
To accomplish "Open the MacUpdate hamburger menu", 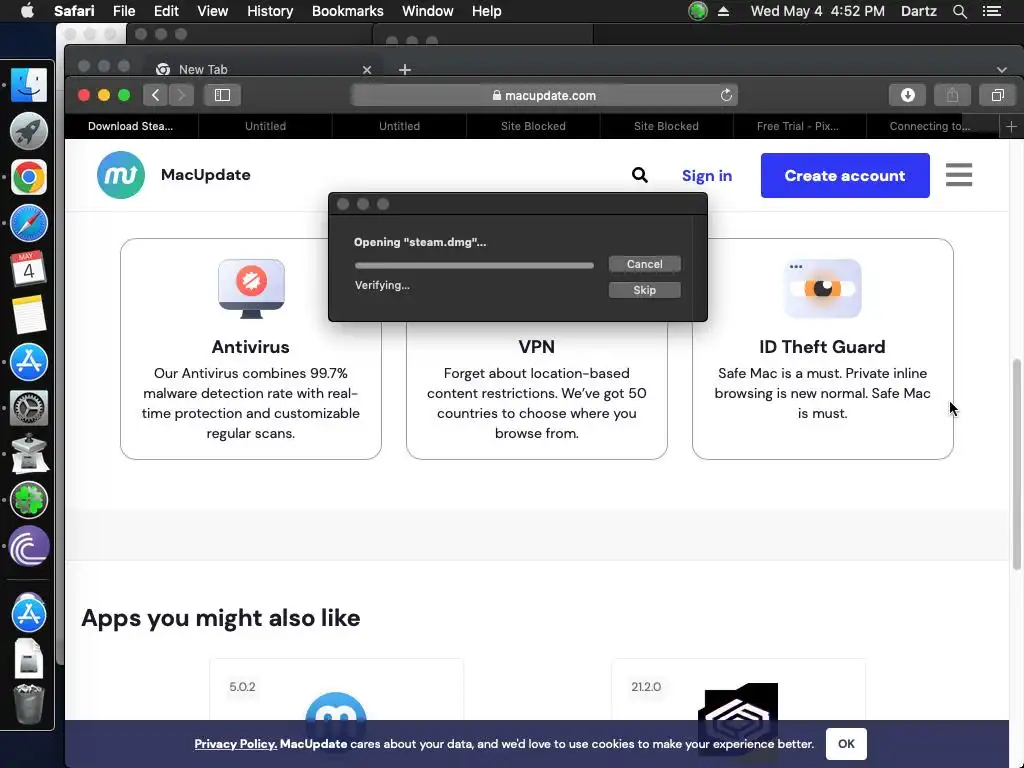I will 959,175.
